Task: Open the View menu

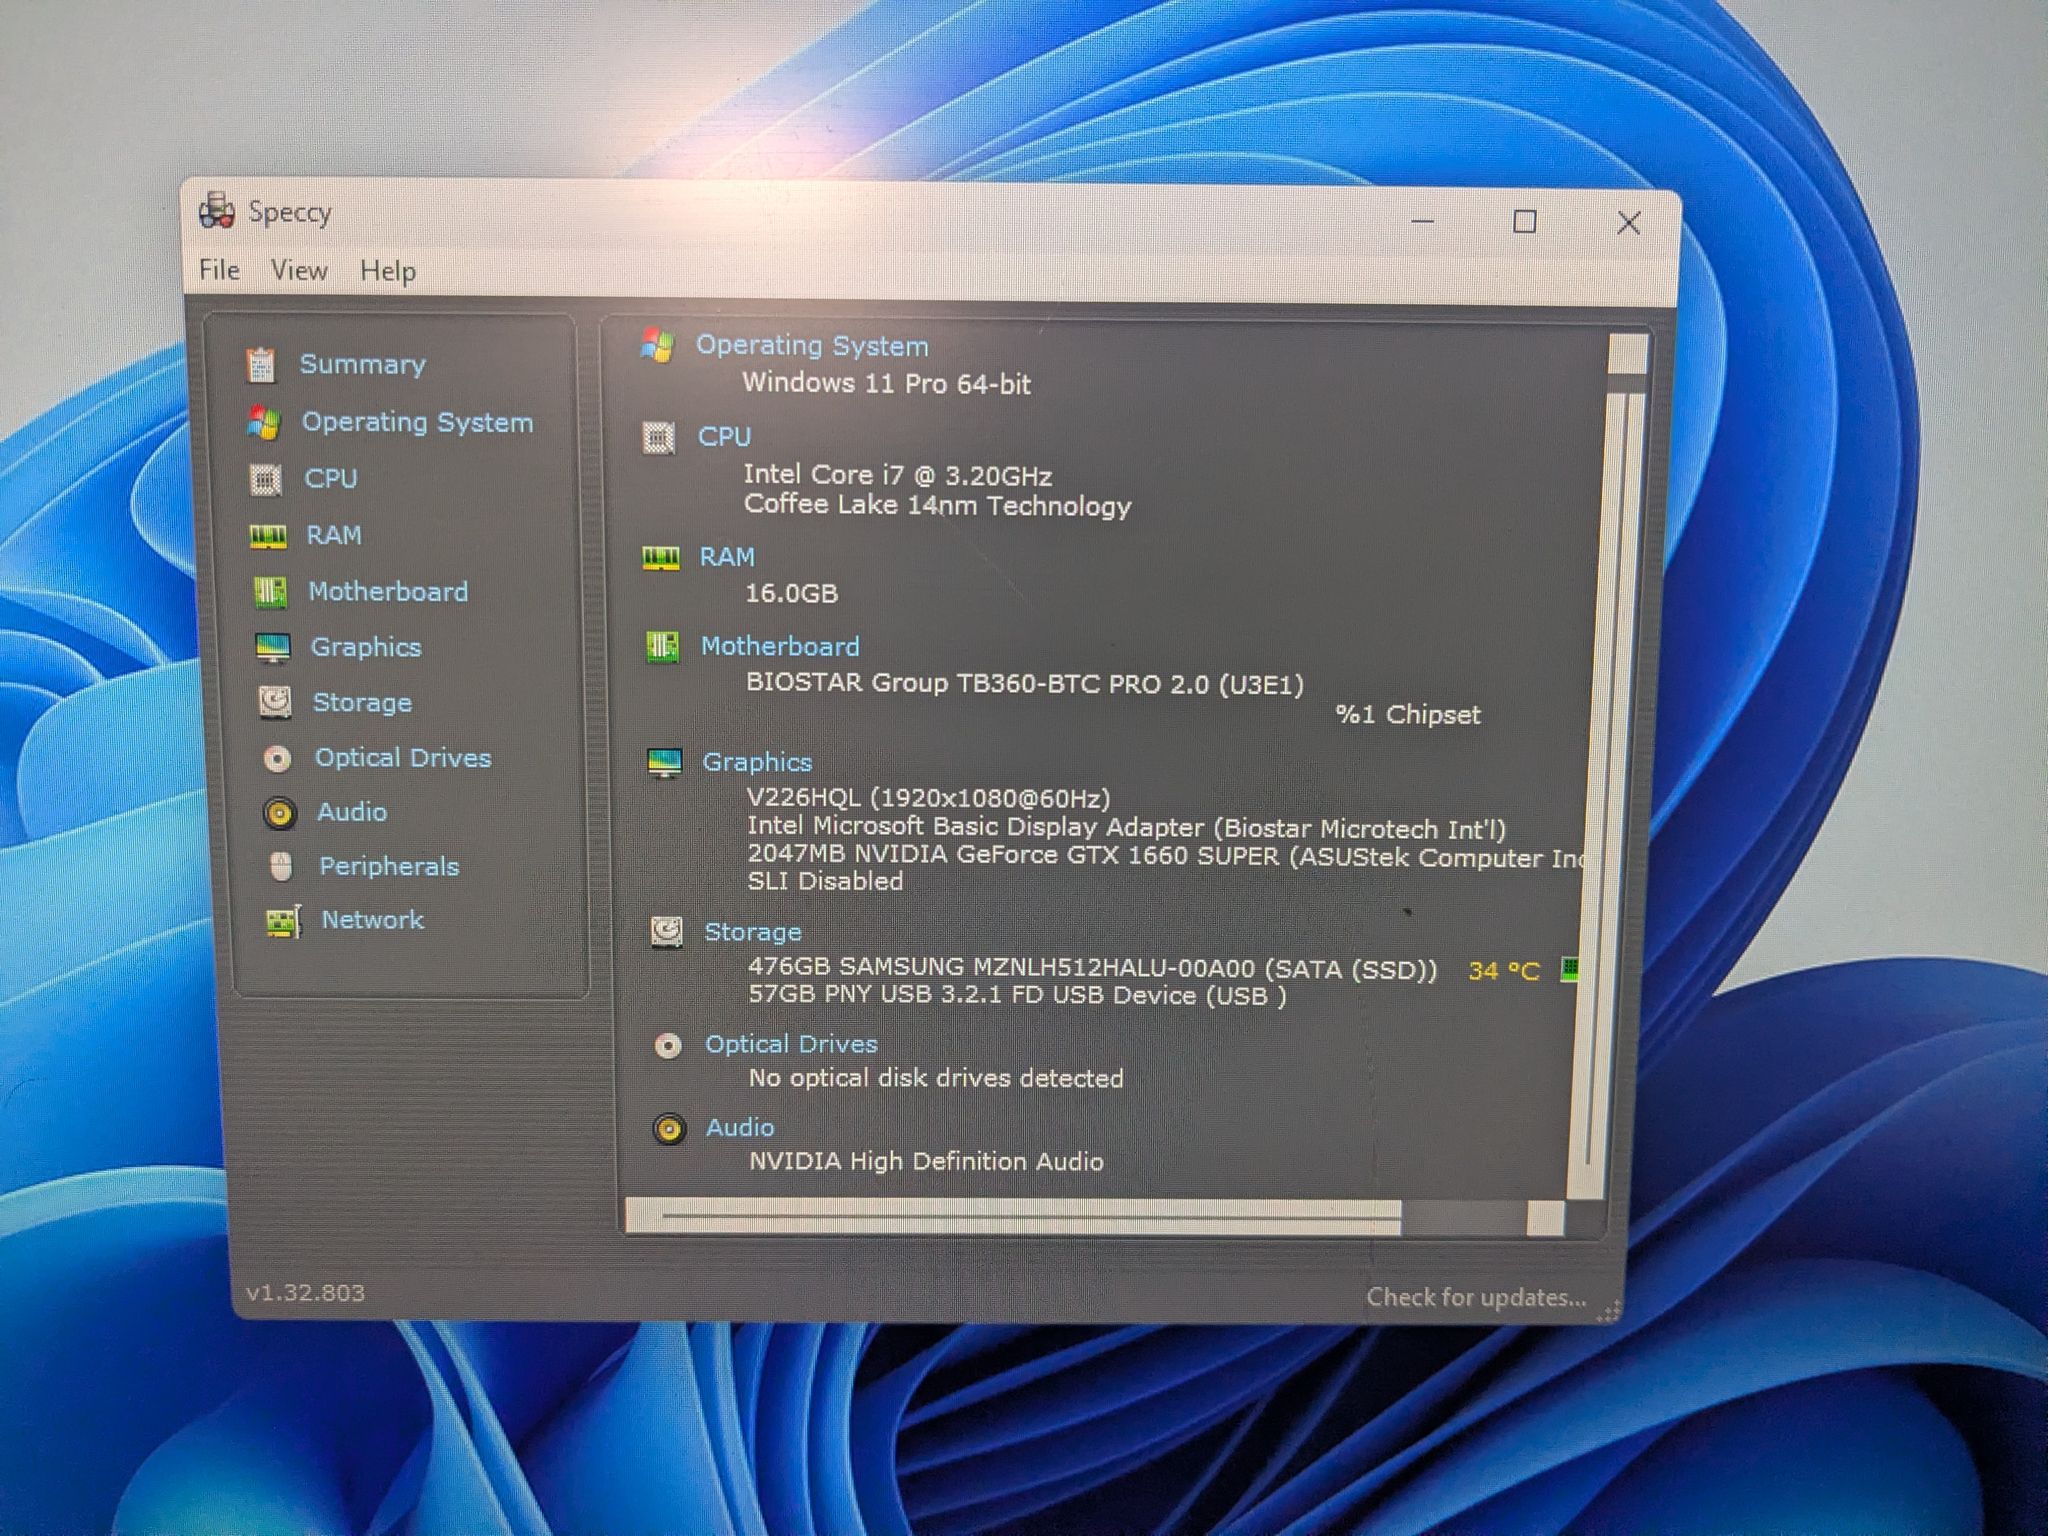Action: [x=299, y=271]
